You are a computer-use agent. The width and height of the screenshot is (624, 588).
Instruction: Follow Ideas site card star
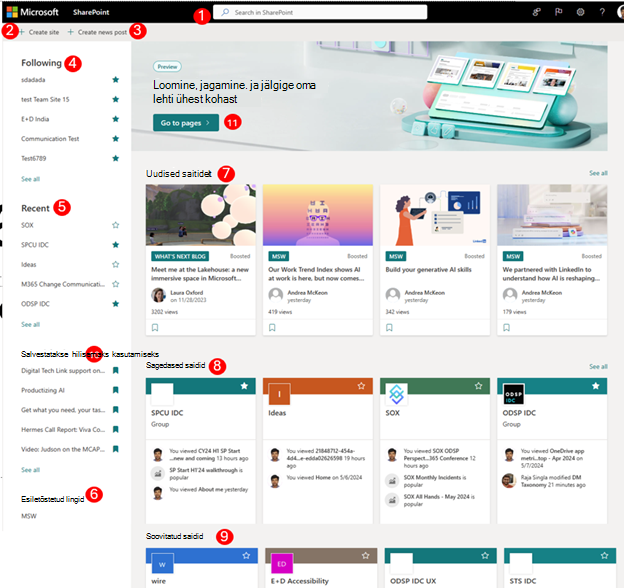(361, 386)
